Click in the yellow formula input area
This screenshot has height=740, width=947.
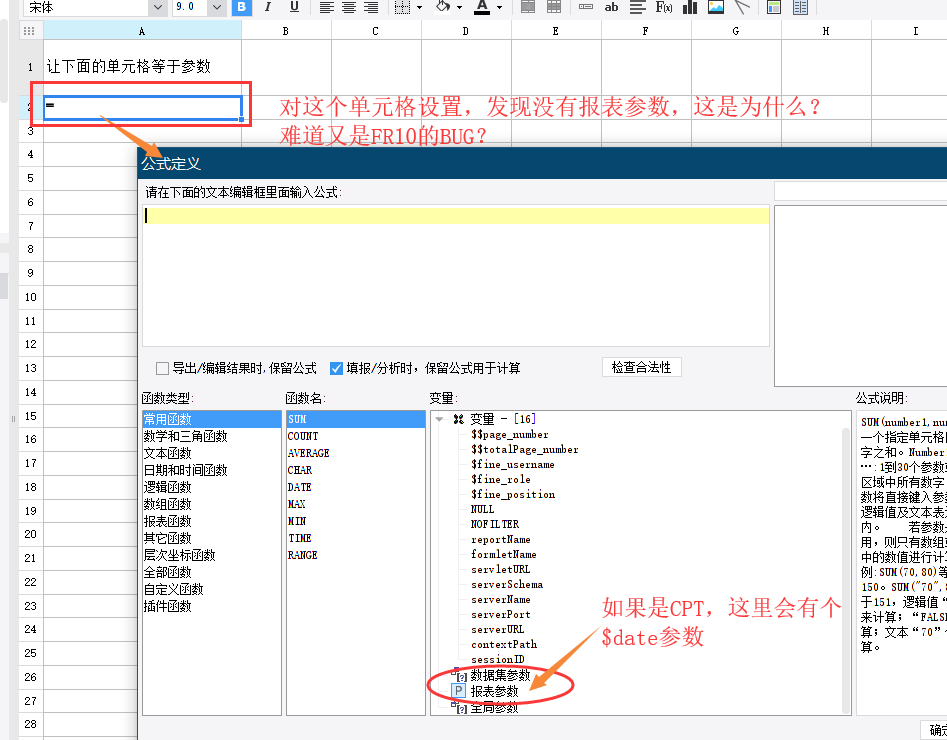(x=456, y=216)
